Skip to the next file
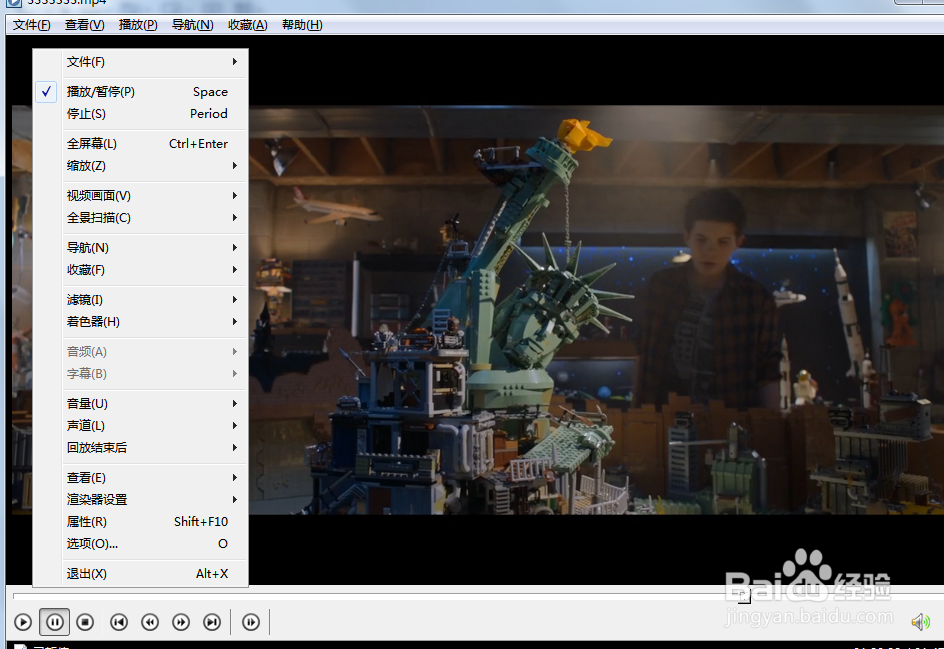Image resolution: width=944 pixels, height=649 pixels. [x=212, y=622]
